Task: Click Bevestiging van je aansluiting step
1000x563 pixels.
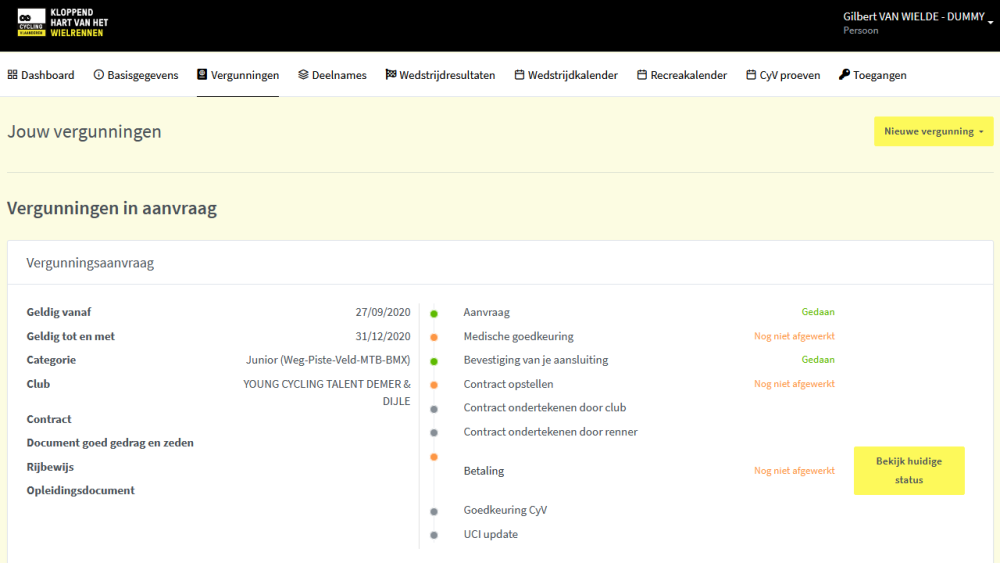Action: coord(536,360)
